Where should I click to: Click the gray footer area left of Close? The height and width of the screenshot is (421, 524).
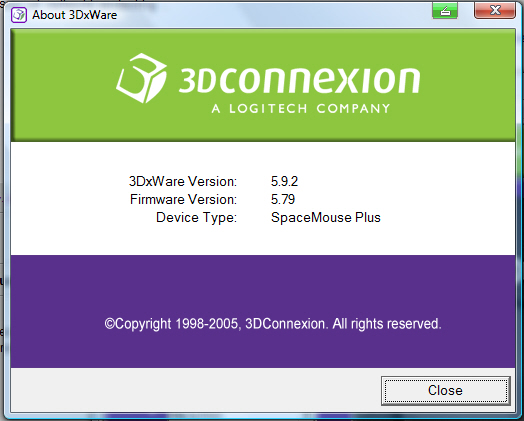[x=195, y=390]
